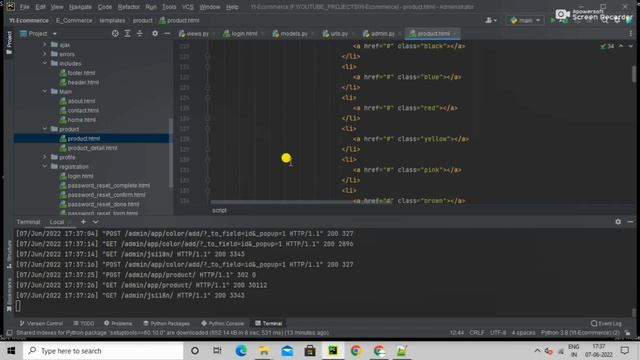The image size is (640, 360).
Task: Select the Local terminal tab
Action: pos(57,222)
